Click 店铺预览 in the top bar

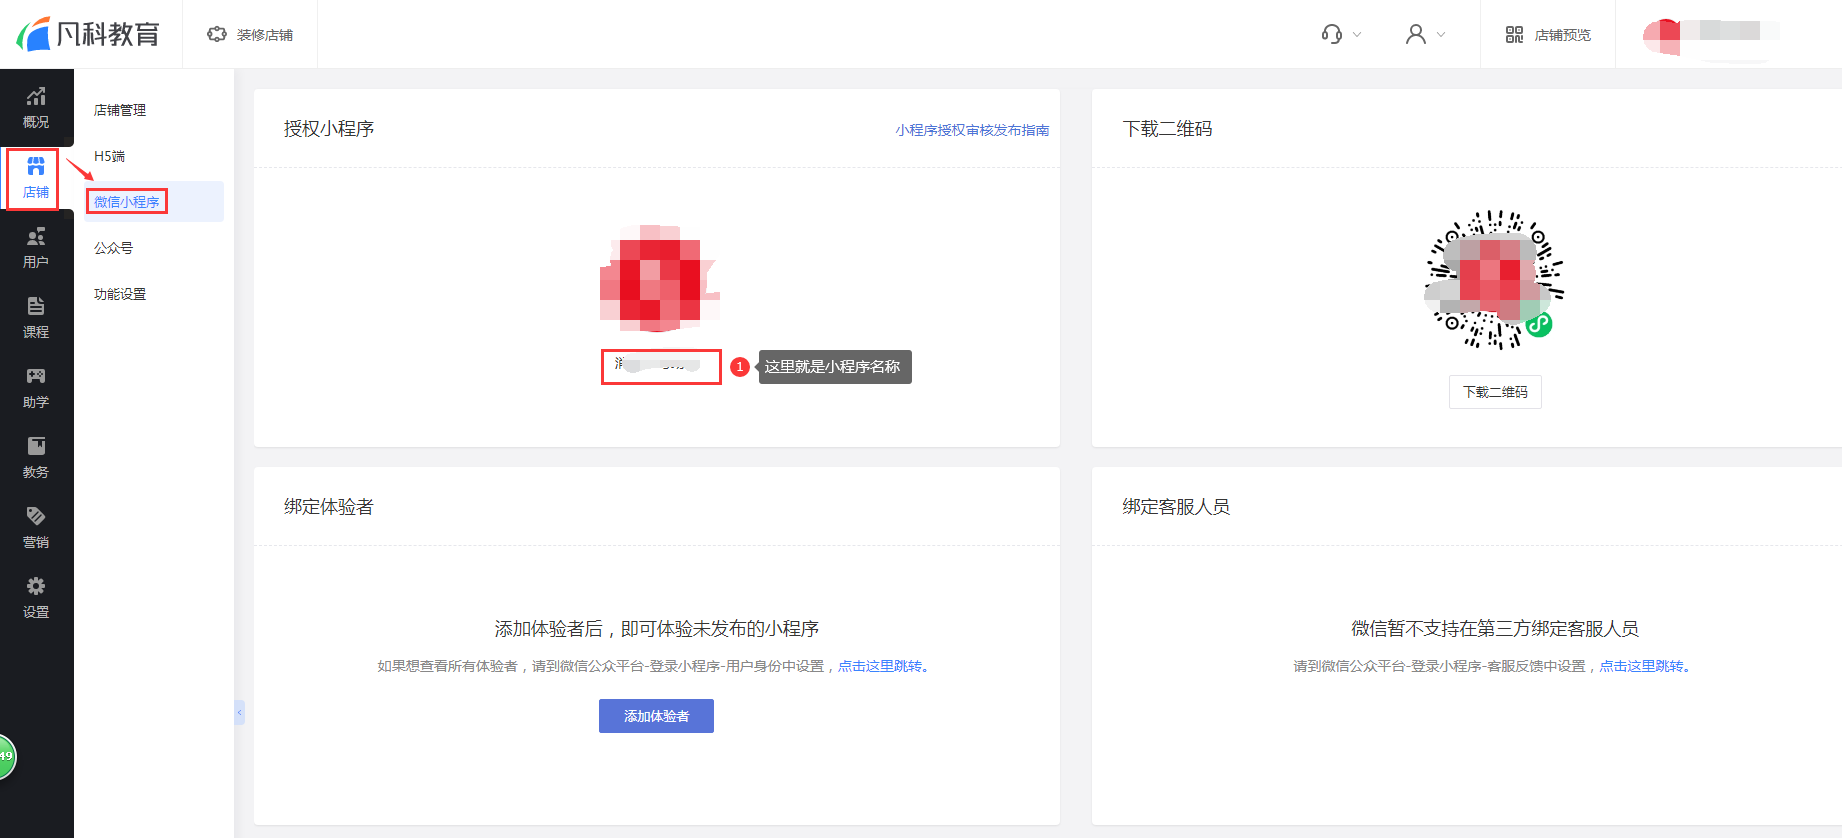[x=1548, y=35]
